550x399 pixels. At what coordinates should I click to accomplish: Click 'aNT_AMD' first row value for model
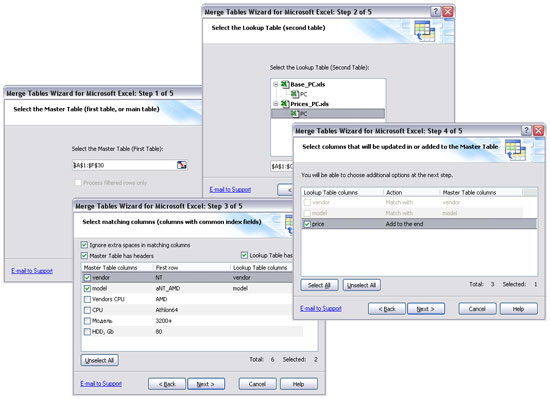(168, 289)
